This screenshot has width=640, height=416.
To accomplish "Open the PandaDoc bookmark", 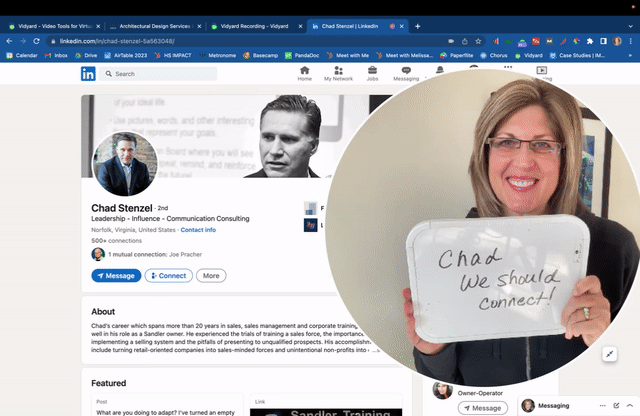I will [302, 56].
